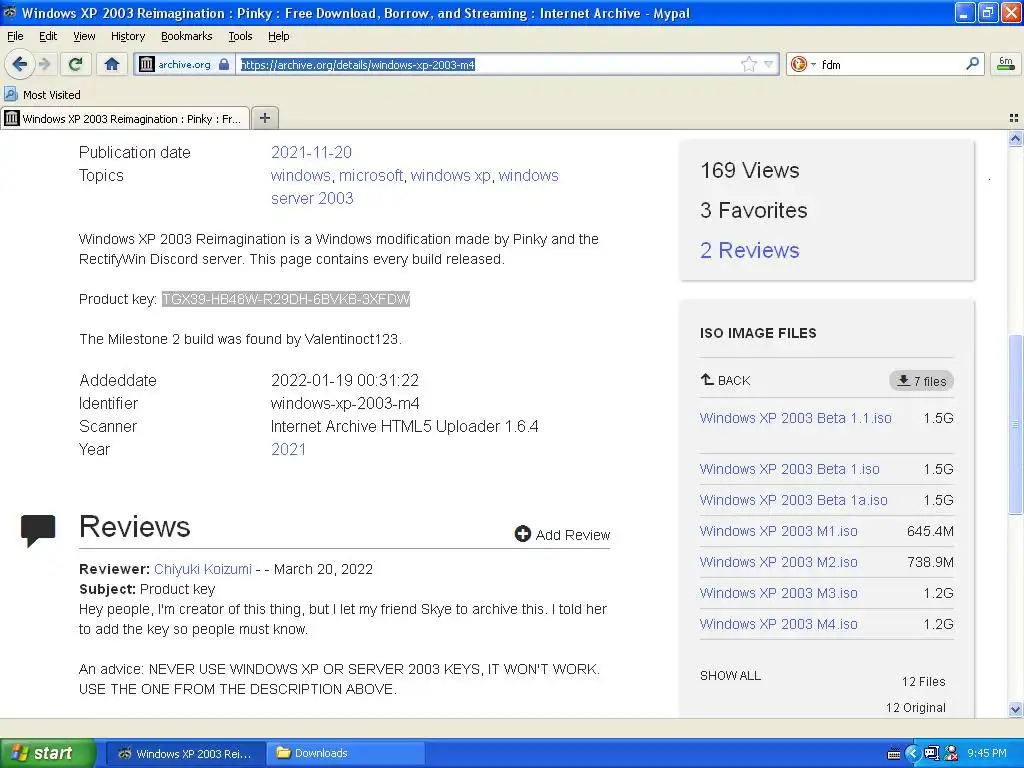Click BACK in ISO image files panel
Viewport: 1024px width, 768px height.
pos(725,380)
